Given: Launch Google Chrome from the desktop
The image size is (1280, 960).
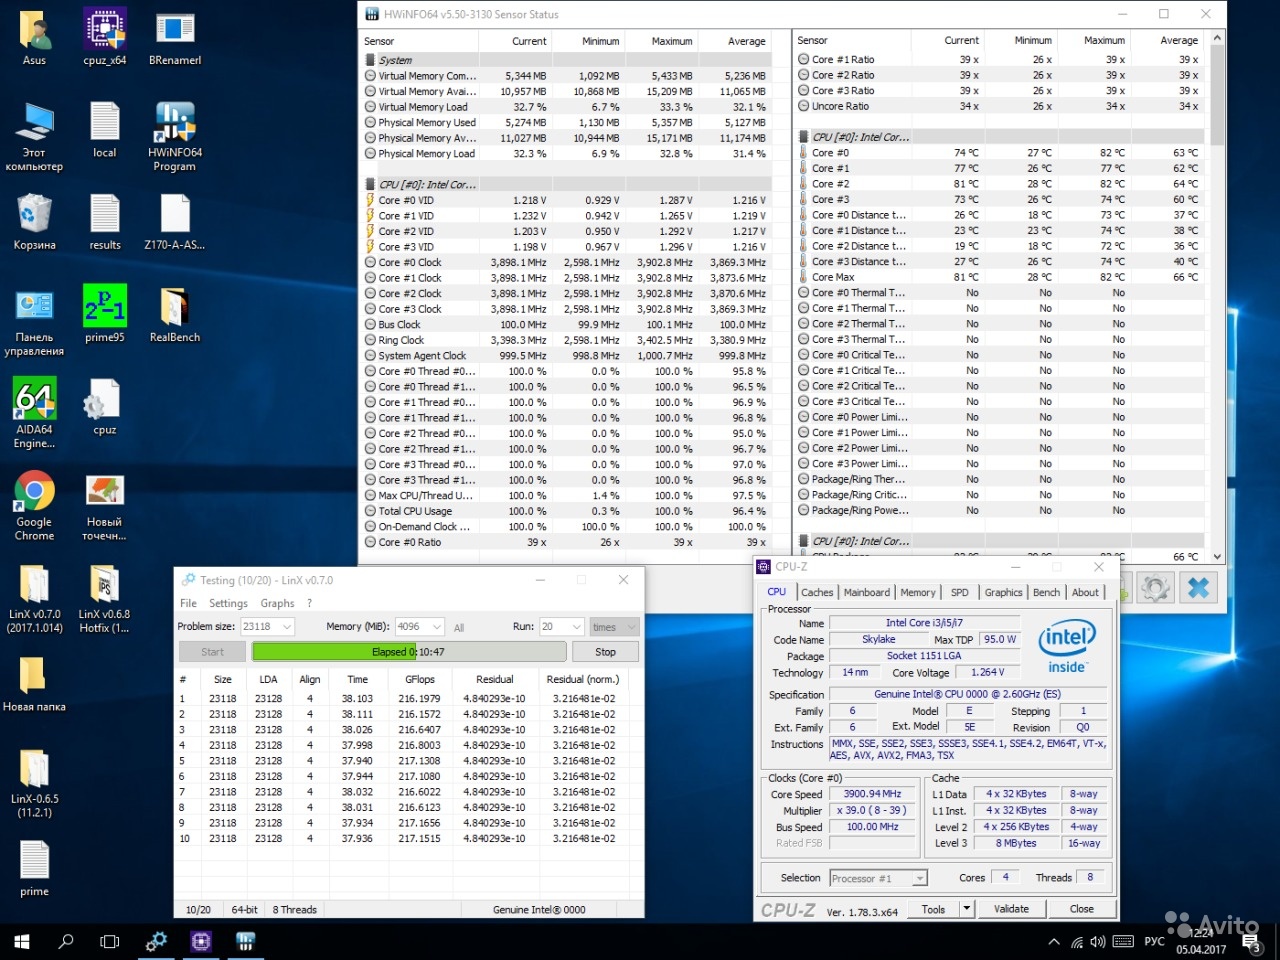Looking at the screenshot, I should click(x=34, y=506).
